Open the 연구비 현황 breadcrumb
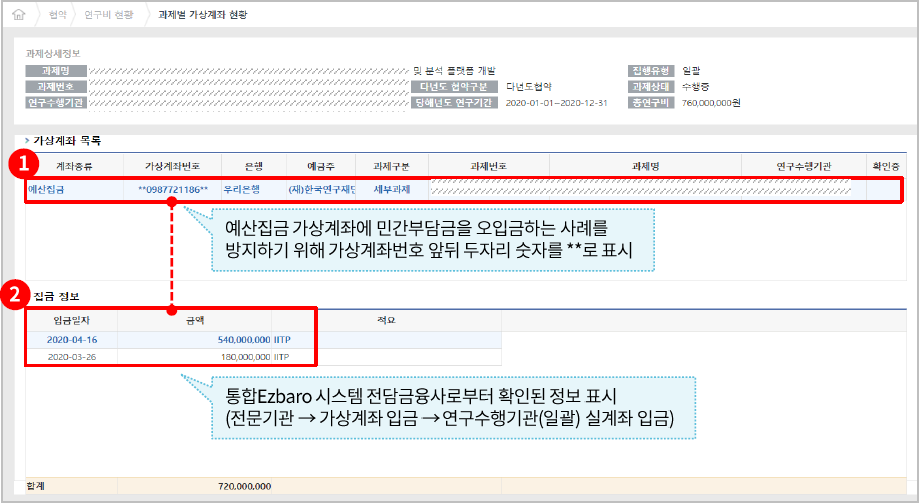 (x=109, y=15)
